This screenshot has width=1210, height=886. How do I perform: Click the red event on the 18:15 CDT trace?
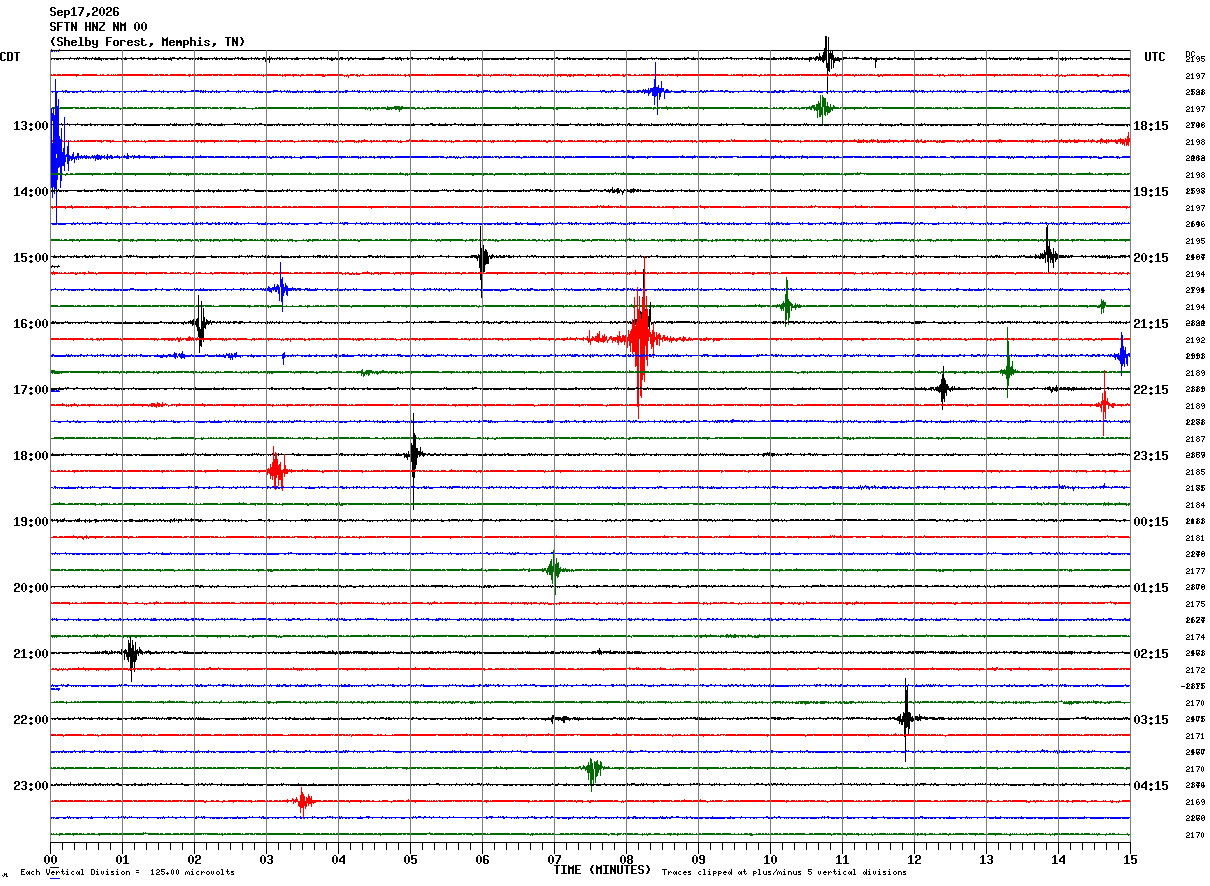pyautogui.click(x=277, y=470)
